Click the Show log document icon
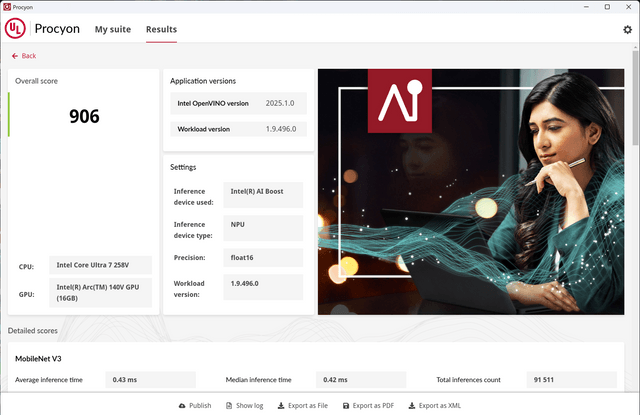640x415 pixels. (x=229, y=406)
